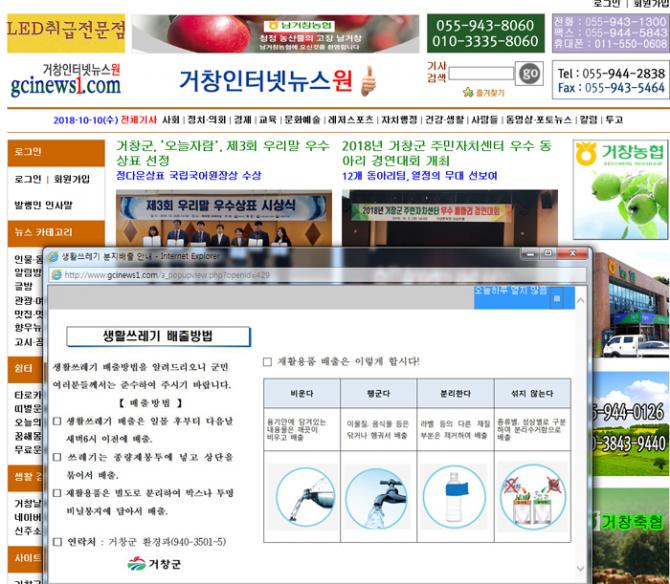Select 건강·생활 menu item
Image resolution: width=670 pixels, height=584 pixels.
tap(444, 120)
